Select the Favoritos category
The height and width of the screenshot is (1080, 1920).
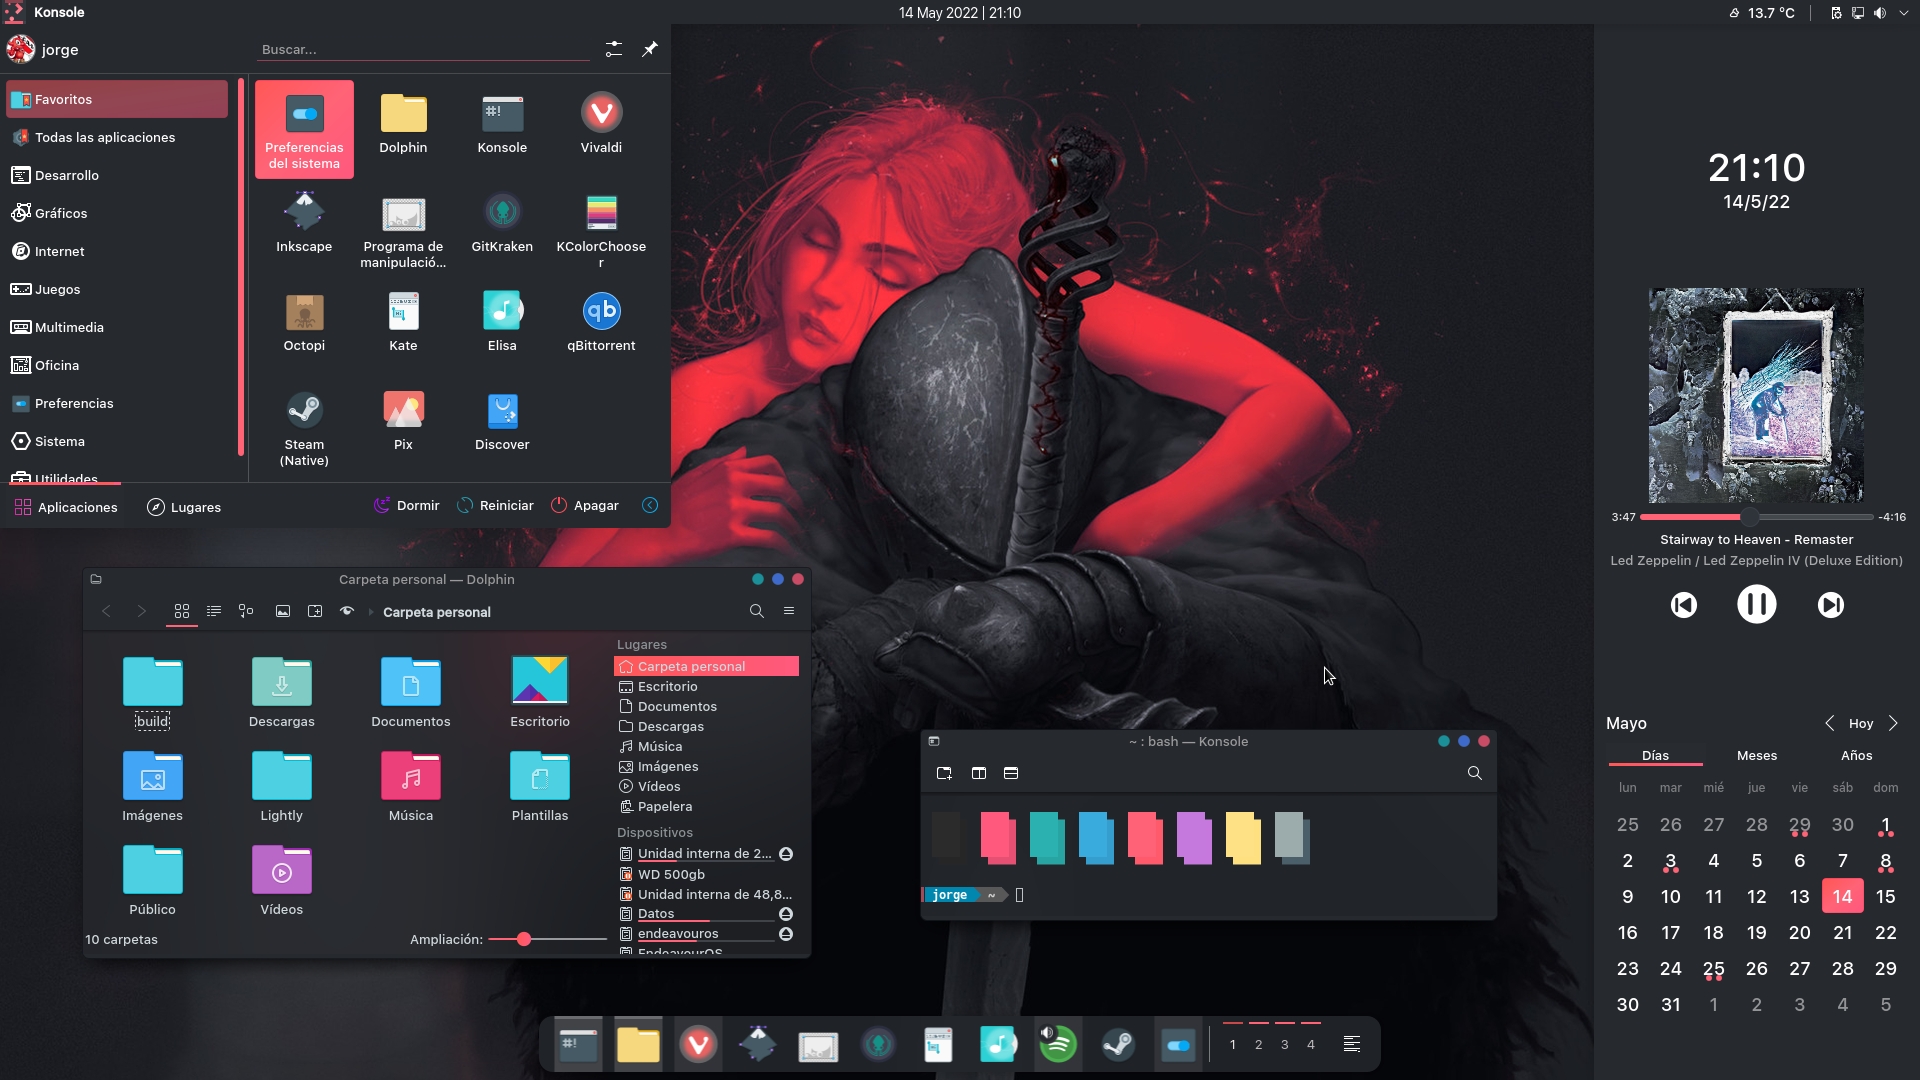117,99
